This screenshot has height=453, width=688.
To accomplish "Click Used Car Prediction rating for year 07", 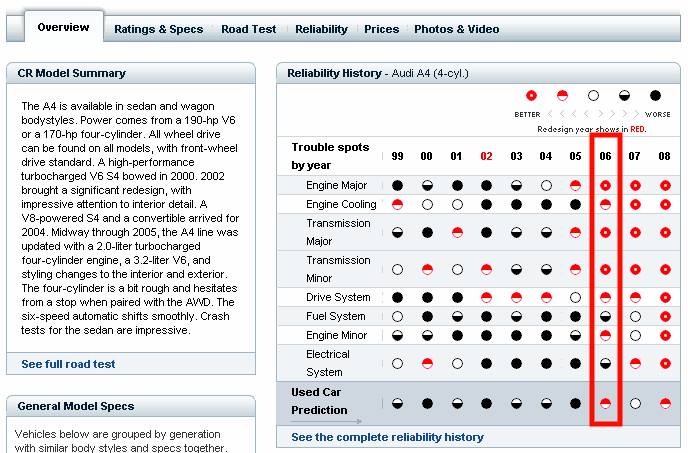I will (635, 403).
